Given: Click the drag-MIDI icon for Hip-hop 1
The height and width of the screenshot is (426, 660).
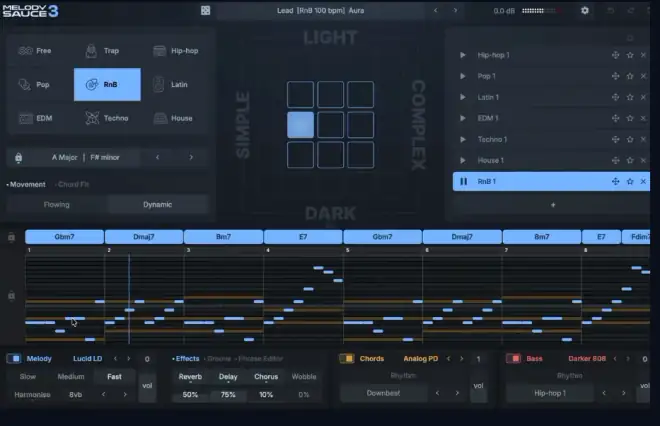Looking at the screenshot, I should tap(615, 55).
